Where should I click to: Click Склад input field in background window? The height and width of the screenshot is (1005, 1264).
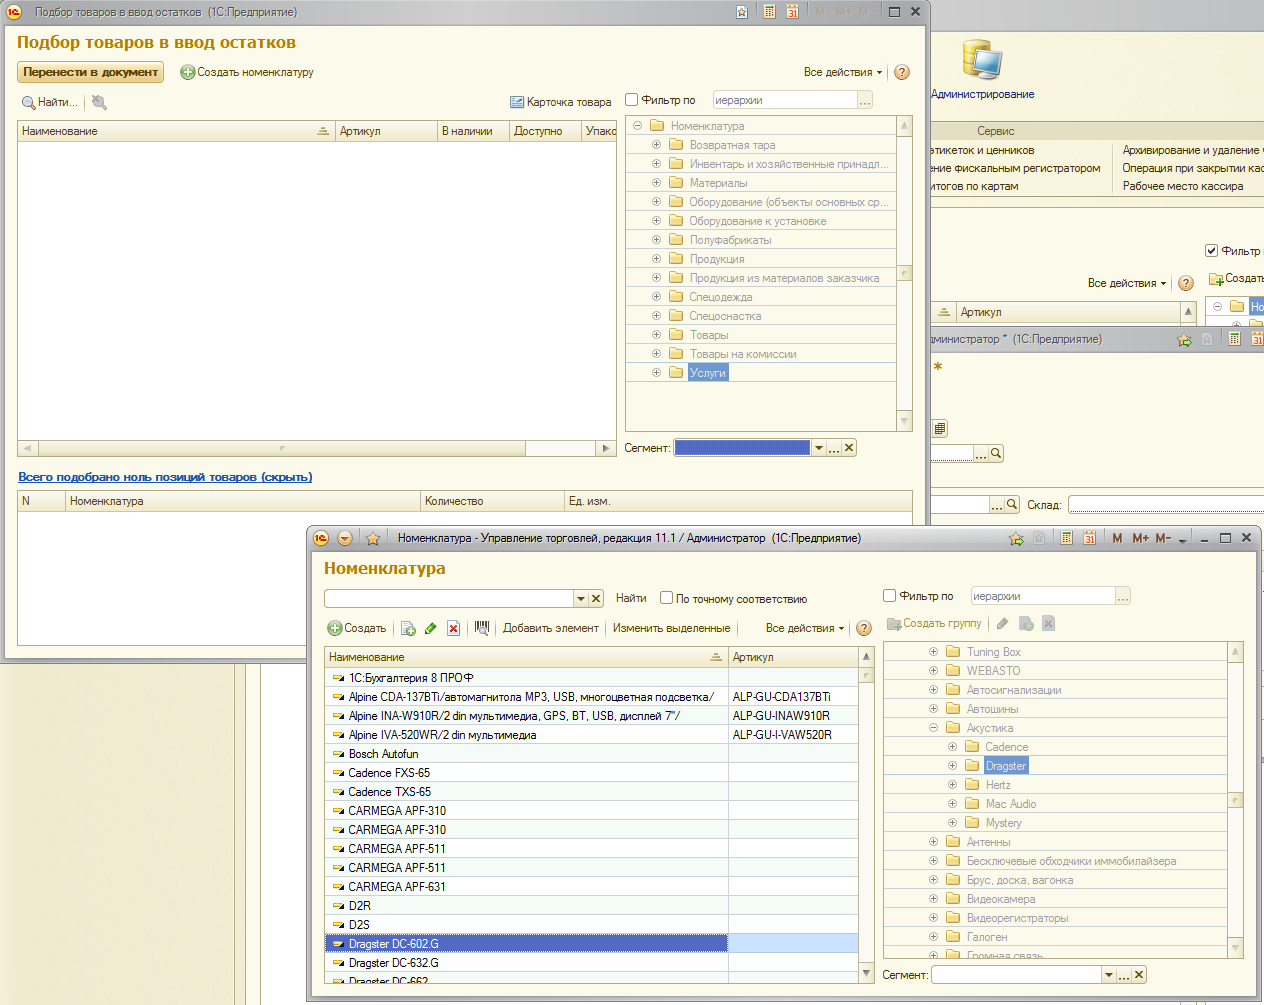click(1166, 505)
